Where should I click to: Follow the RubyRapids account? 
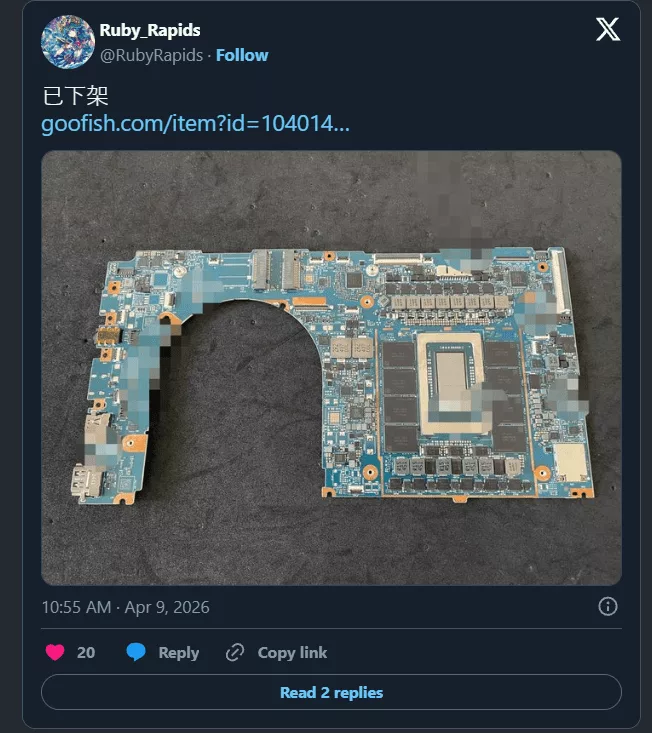(x=242, y=55)
